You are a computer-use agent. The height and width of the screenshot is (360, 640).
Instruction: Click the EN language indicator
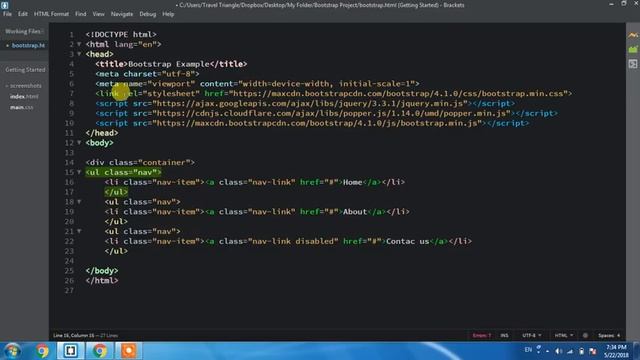coord(528,350)
